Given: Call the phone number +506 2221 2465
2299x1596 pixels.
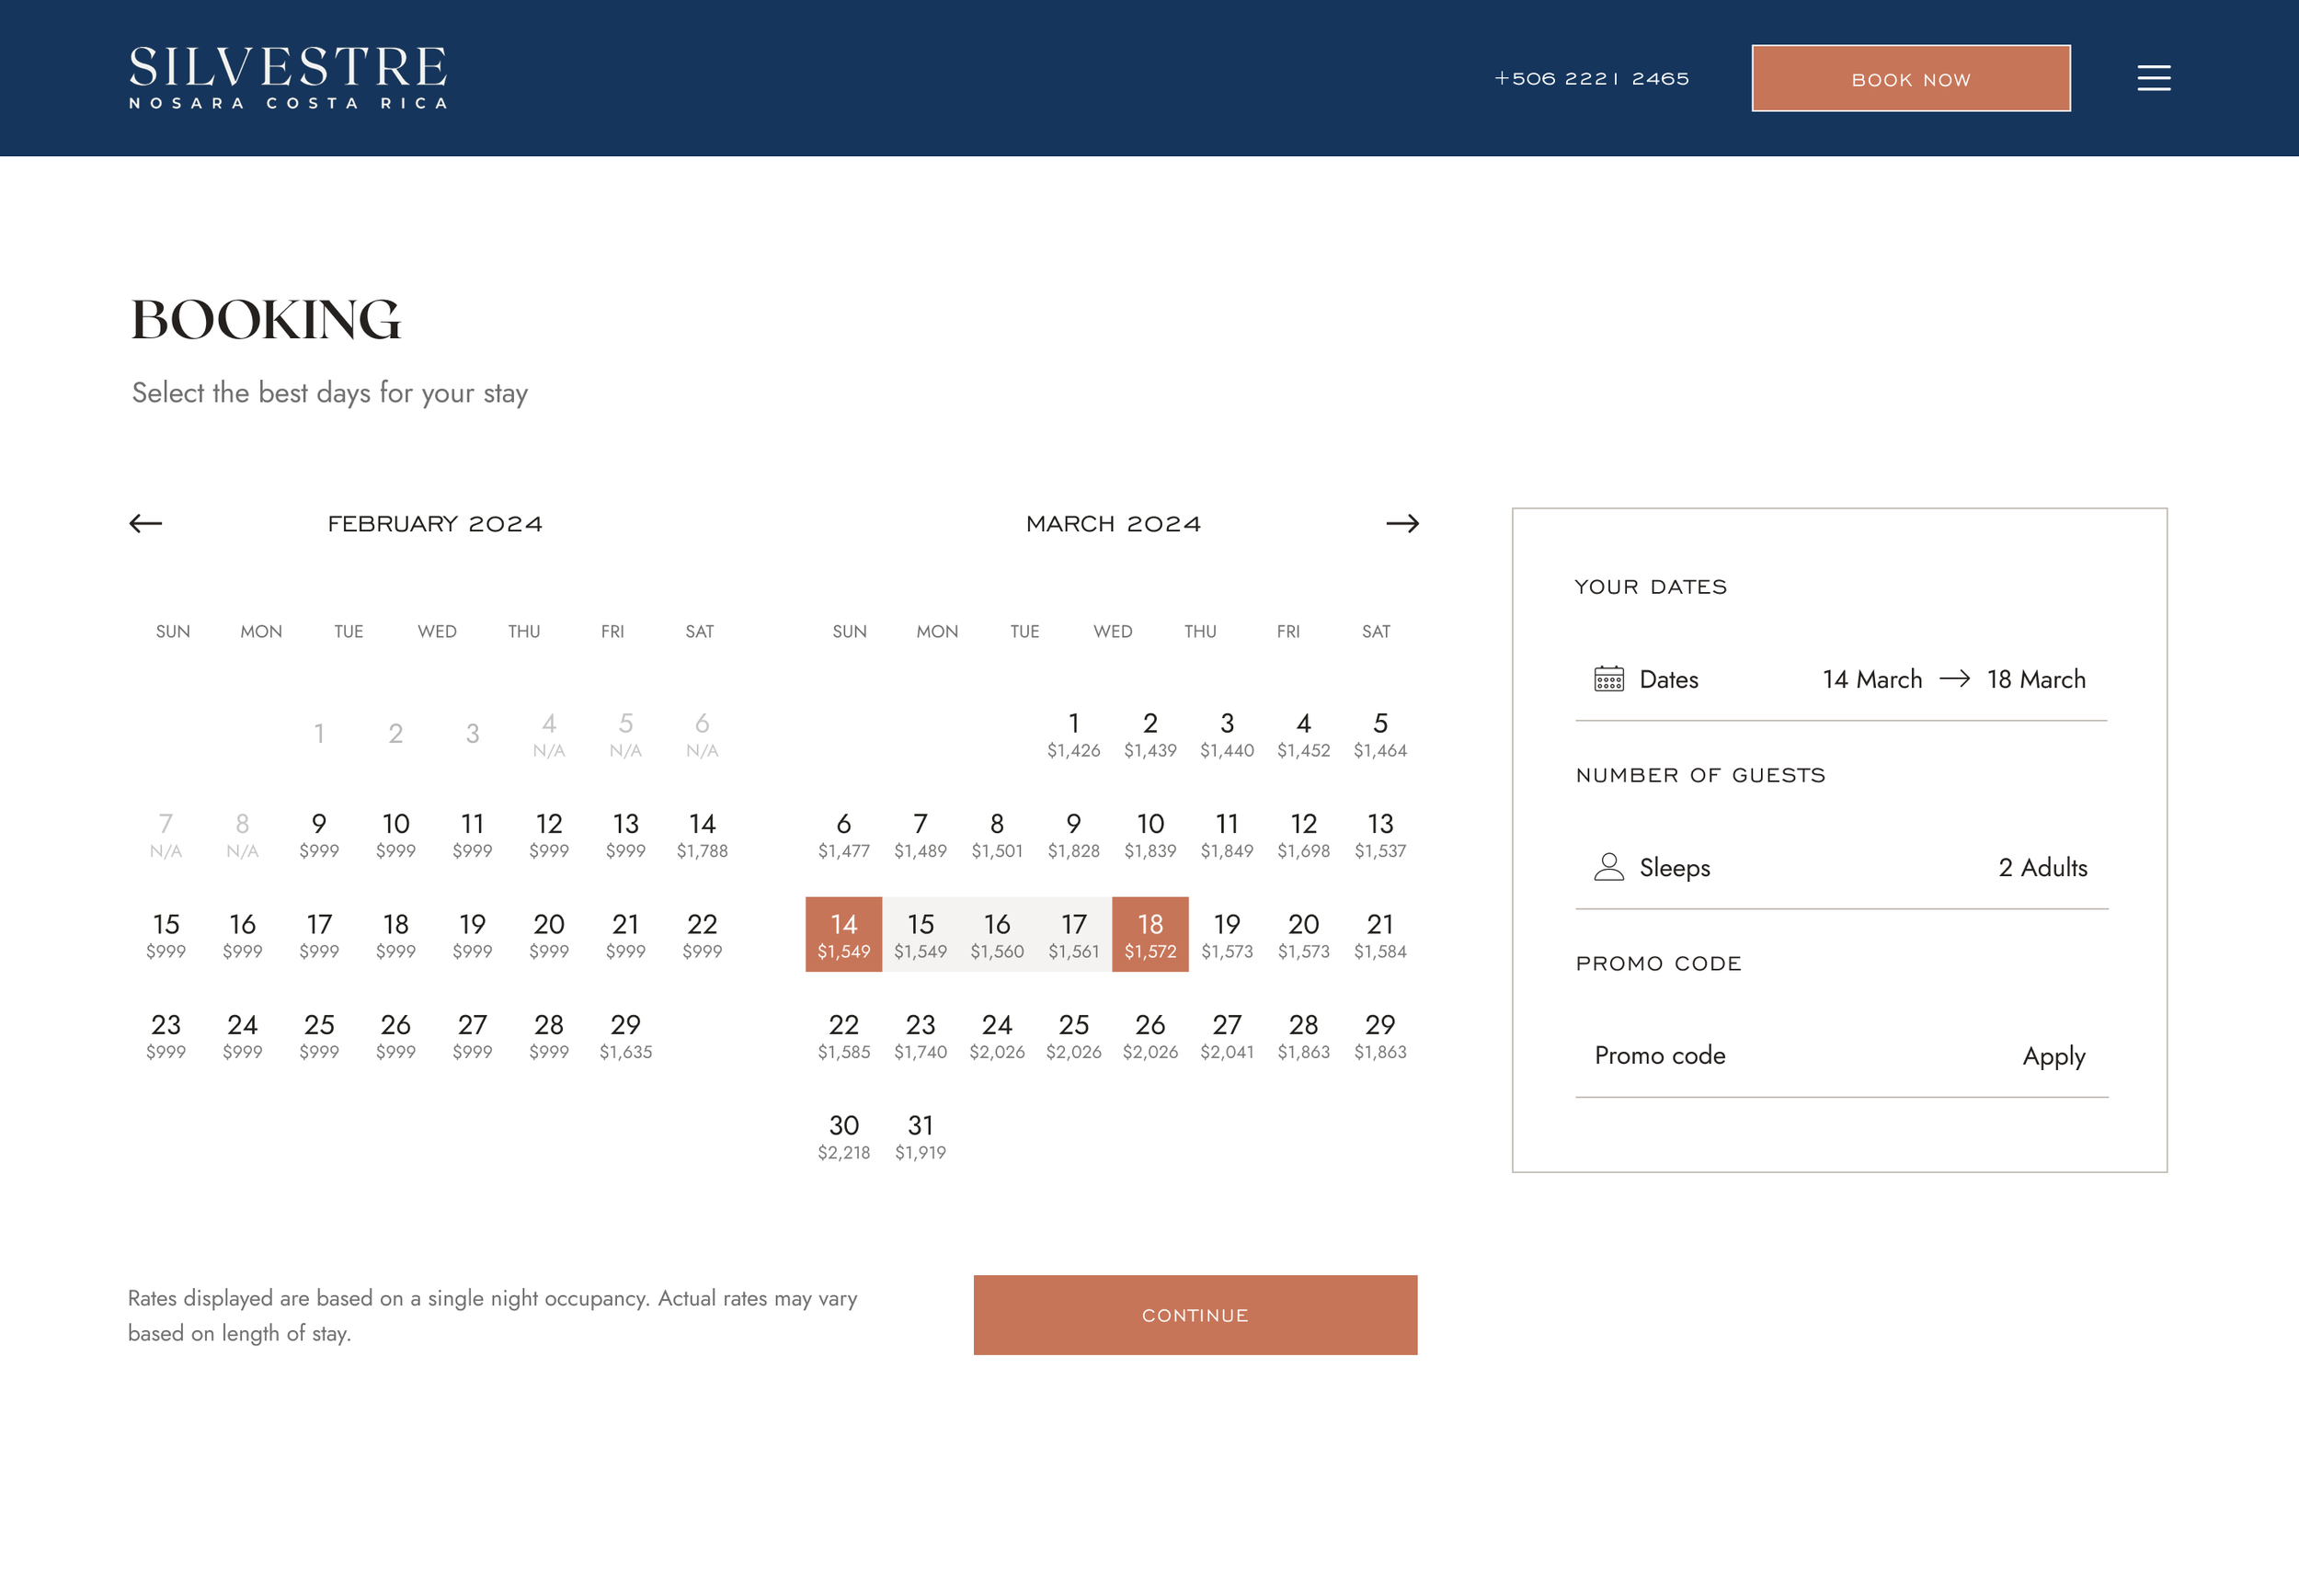Looking at the screenshot, I should tap(1591, 78).
